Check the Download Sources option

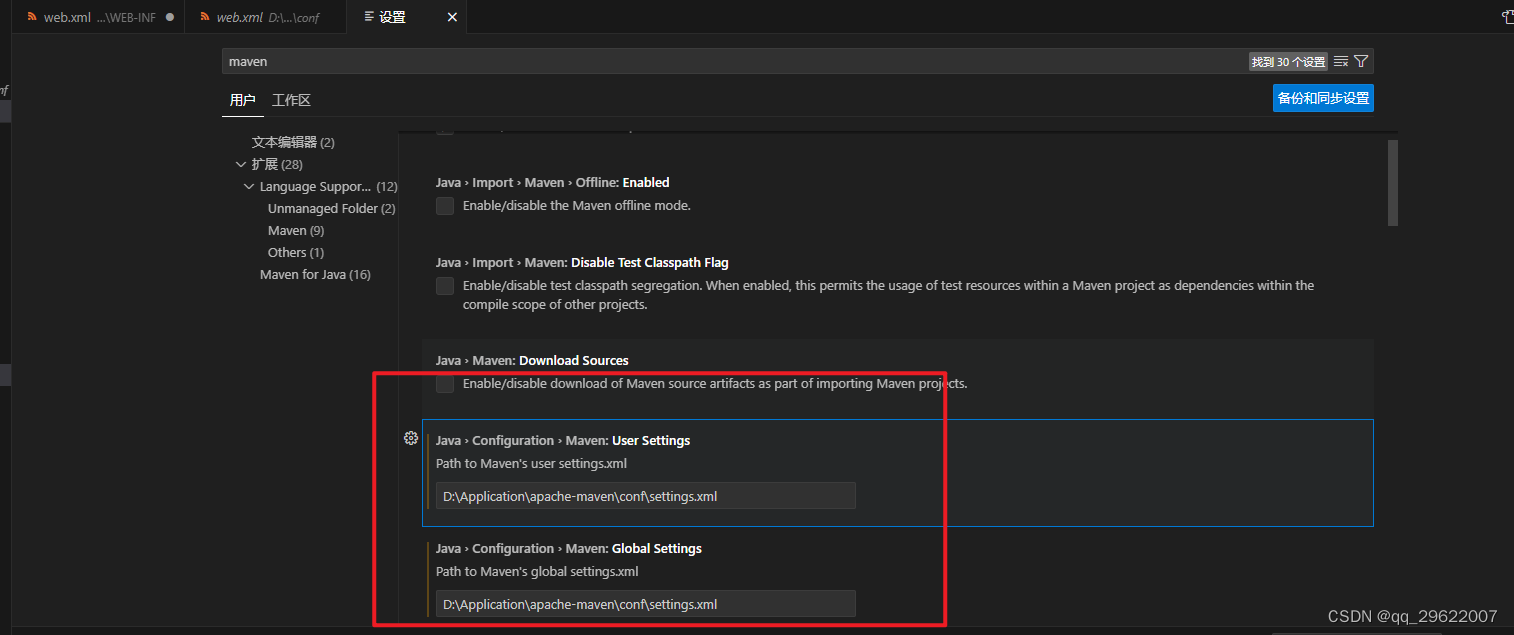pos(445,384)
